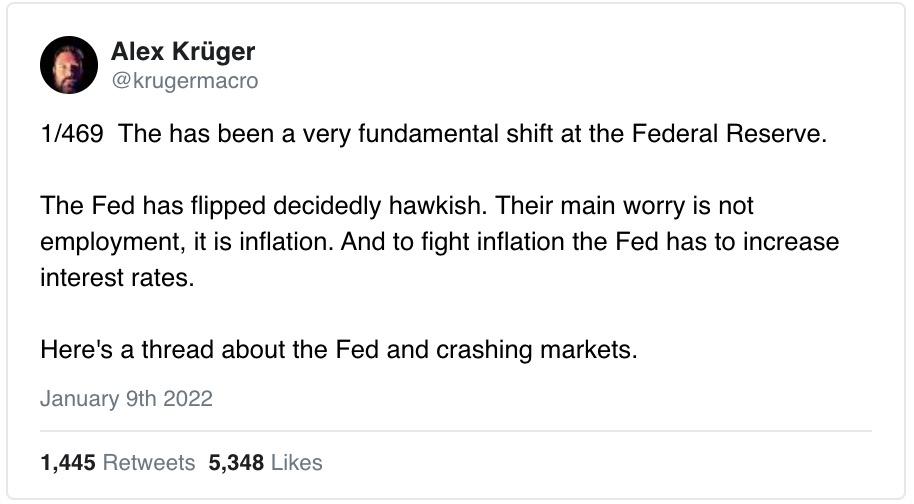View the Retweets label list
Screen dimensions: 914x504
(149, 462)
